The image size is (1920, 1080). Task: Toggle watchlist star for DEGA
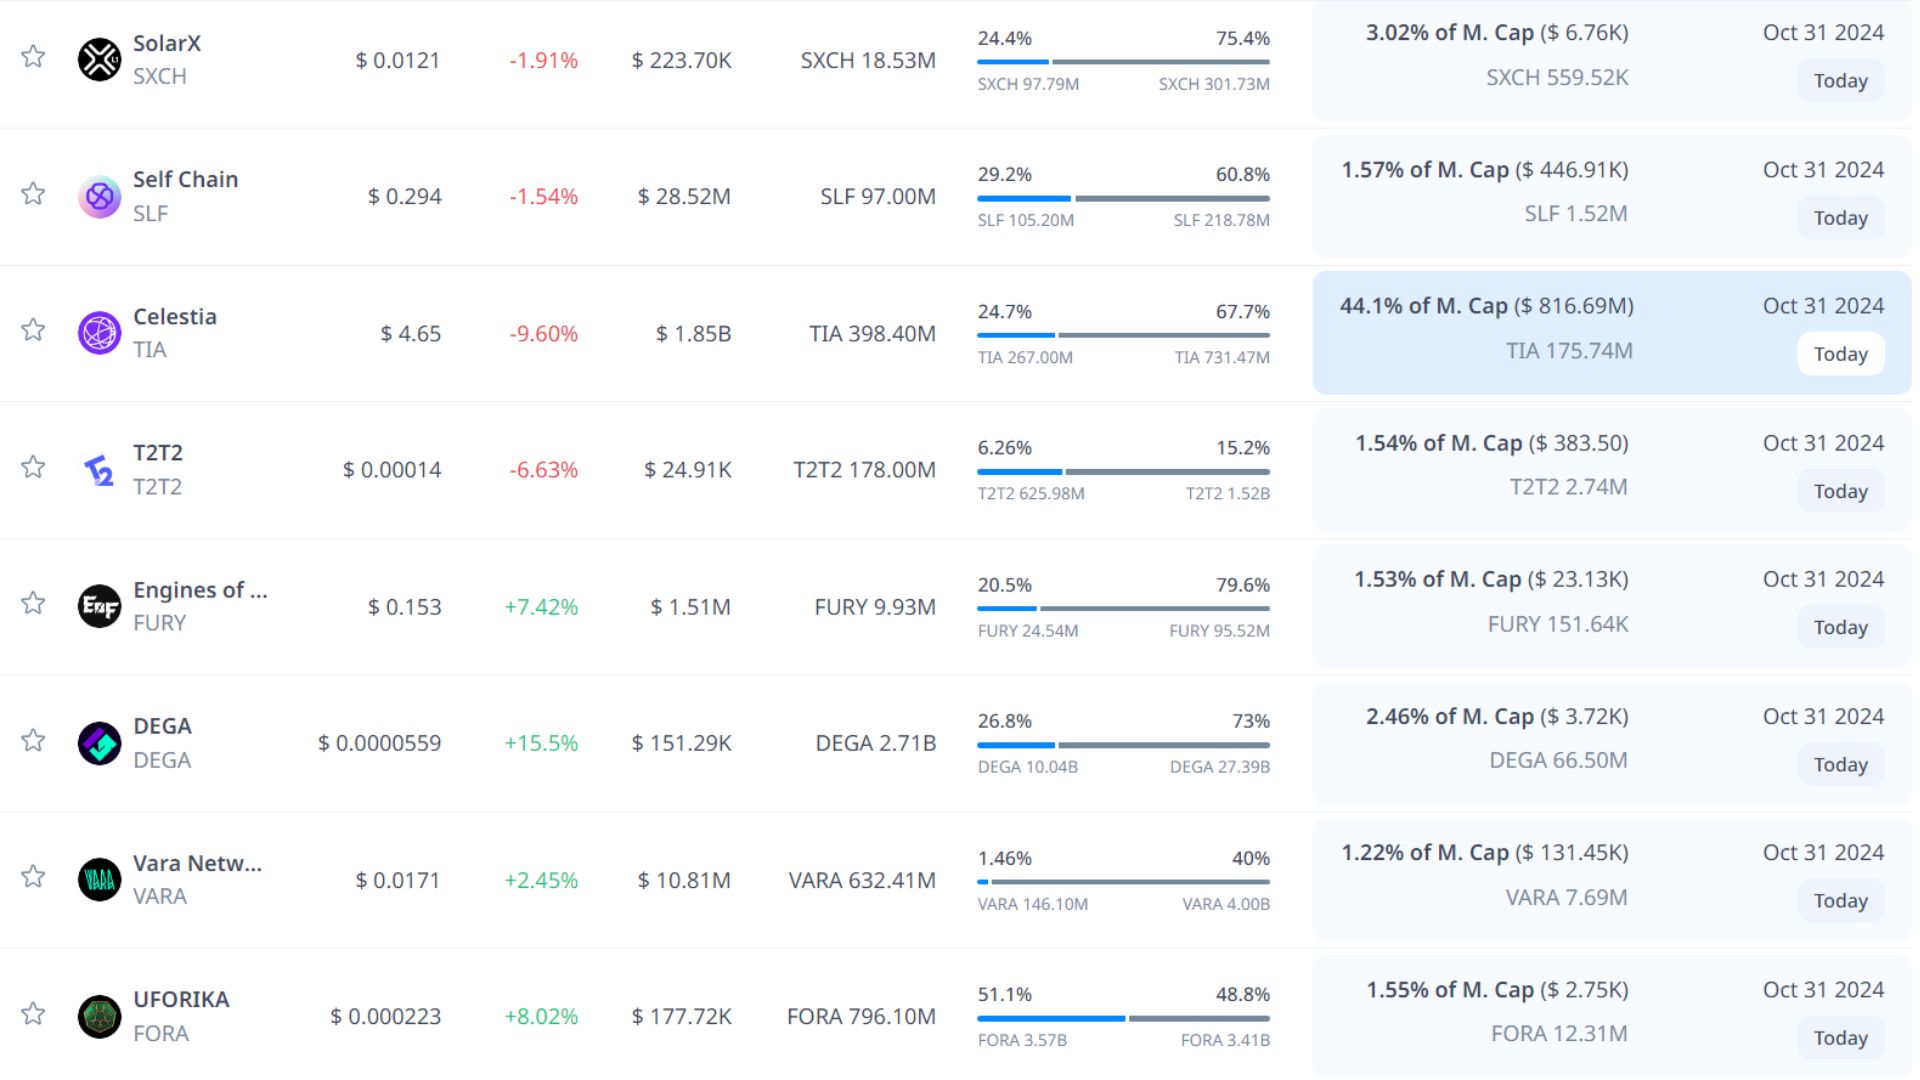[33, 740]
